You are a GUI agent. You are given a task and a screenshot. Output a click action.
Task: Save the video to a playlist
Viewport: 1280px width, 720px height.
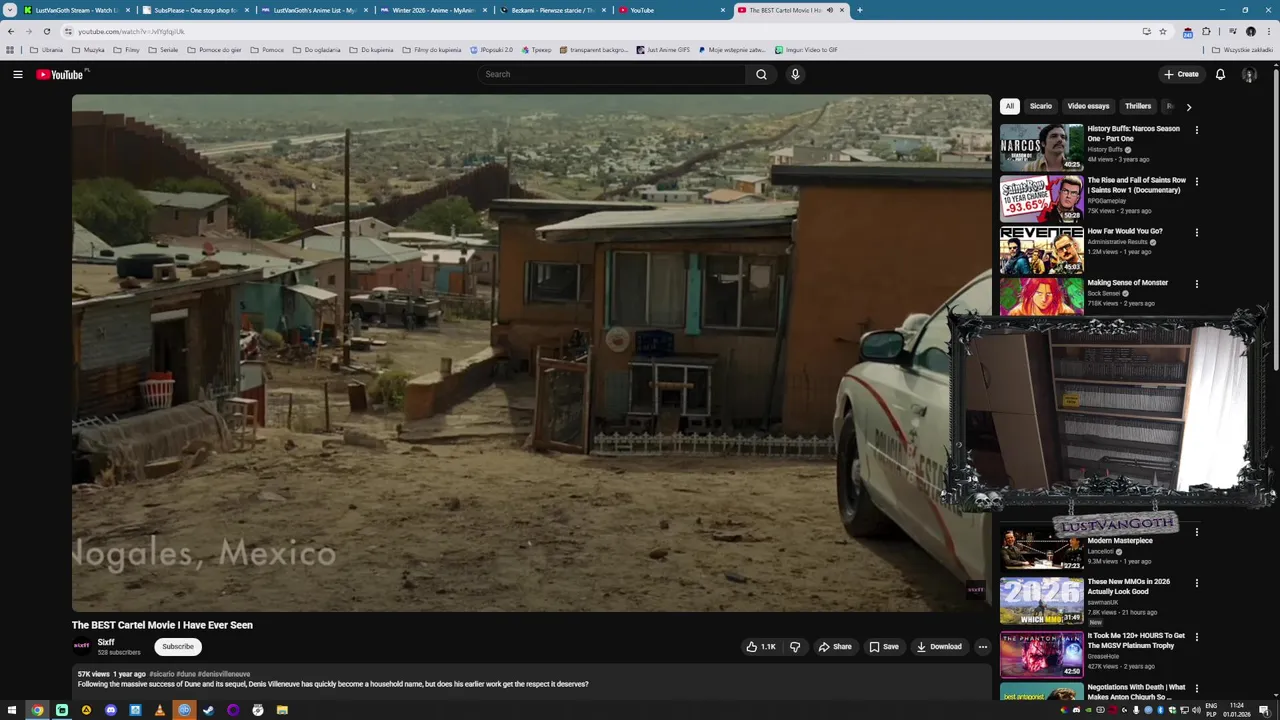883,647
